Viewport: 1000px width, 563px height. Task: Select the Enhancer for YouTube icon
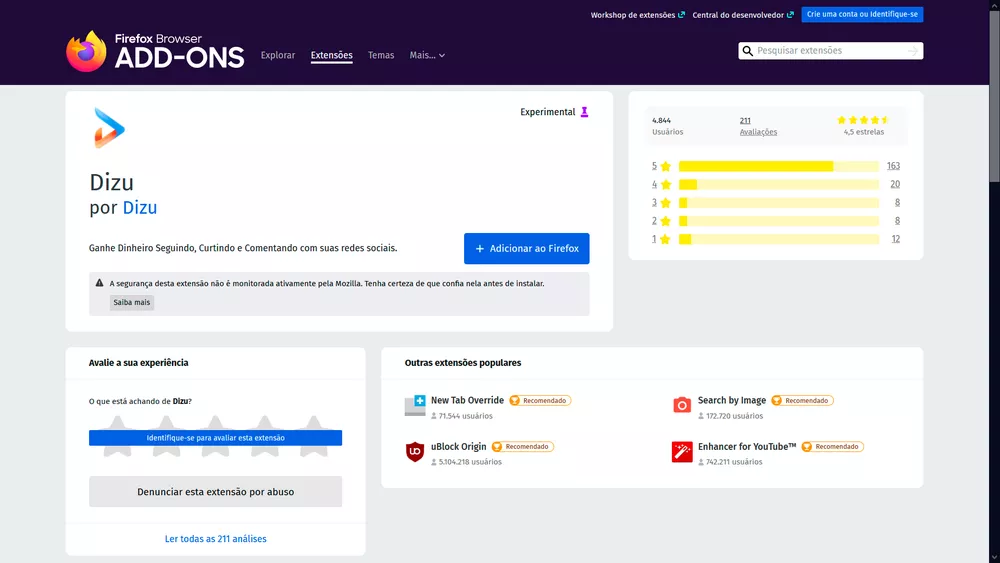pyautogui.click(x=682, y=452)
